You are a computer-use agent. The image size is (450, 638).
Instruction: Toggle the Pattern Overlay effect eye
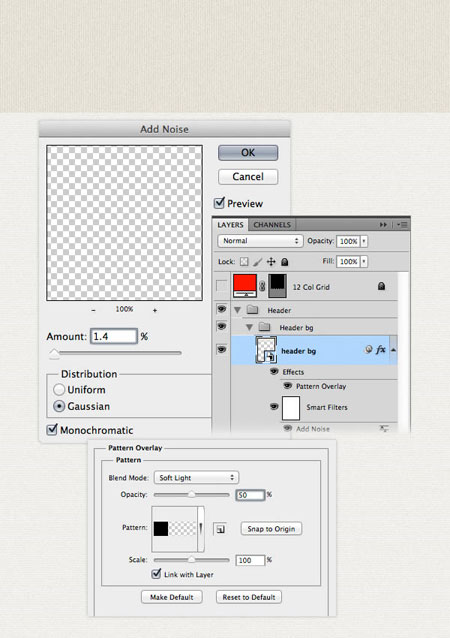pyautogui.click(x=287, y=385)
